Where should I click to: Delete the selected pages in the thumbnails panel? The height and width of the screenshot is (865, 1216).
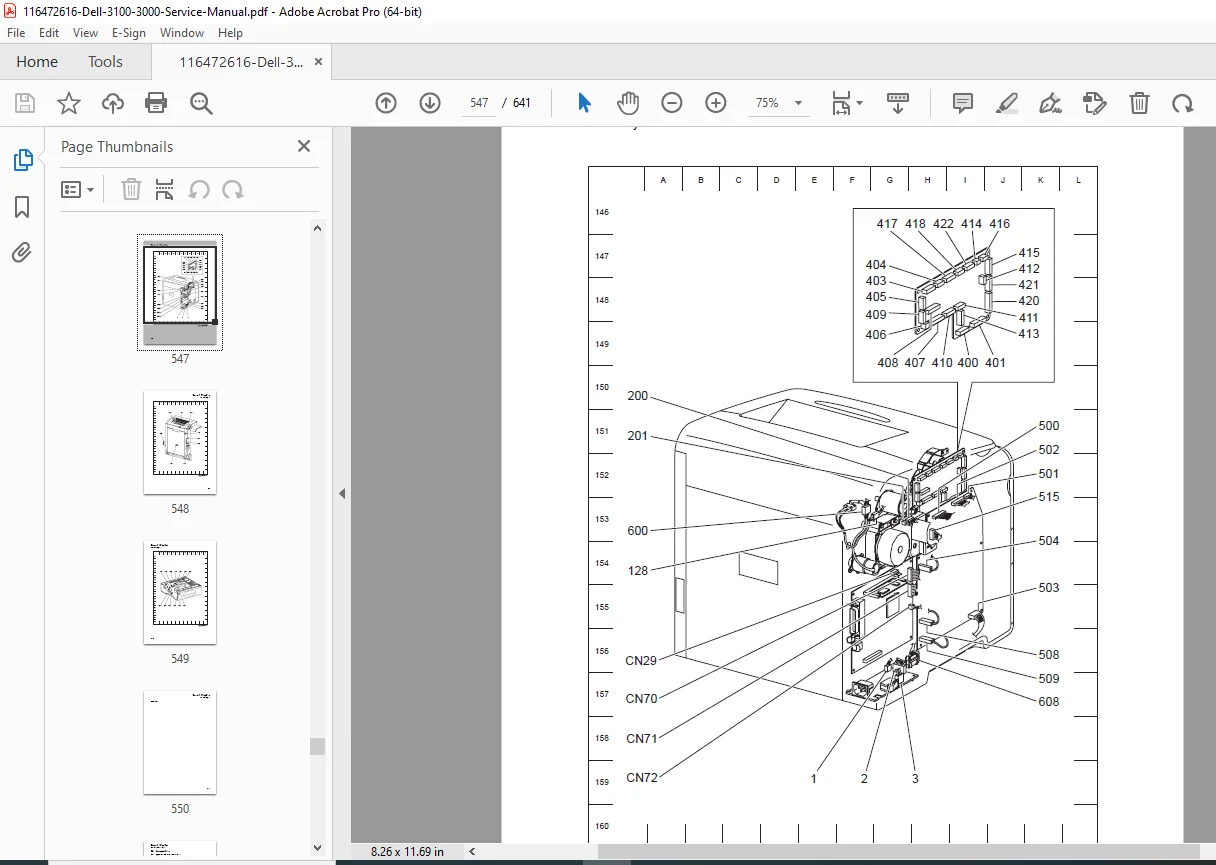coord(131,189)
